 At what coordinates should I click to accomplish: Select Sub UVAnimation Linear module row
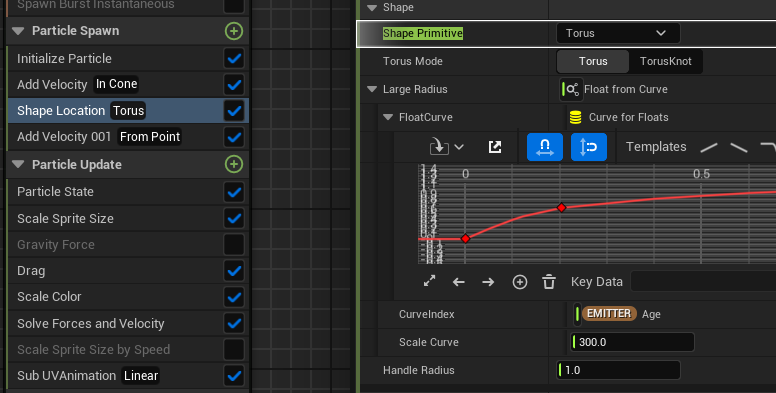[x=128, y=376]
